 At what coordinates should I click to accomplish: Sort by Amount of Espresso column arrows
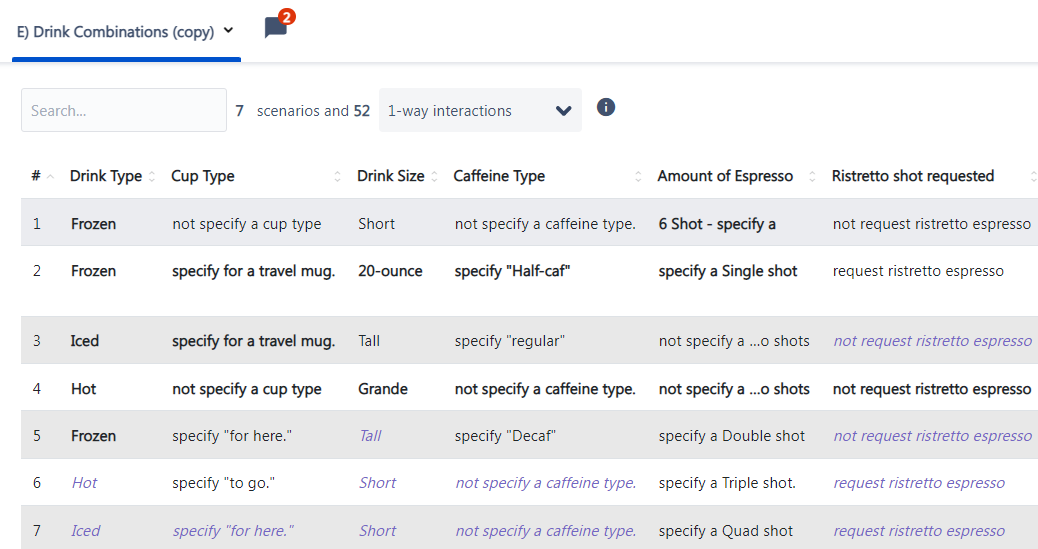(x=812, y=176)
